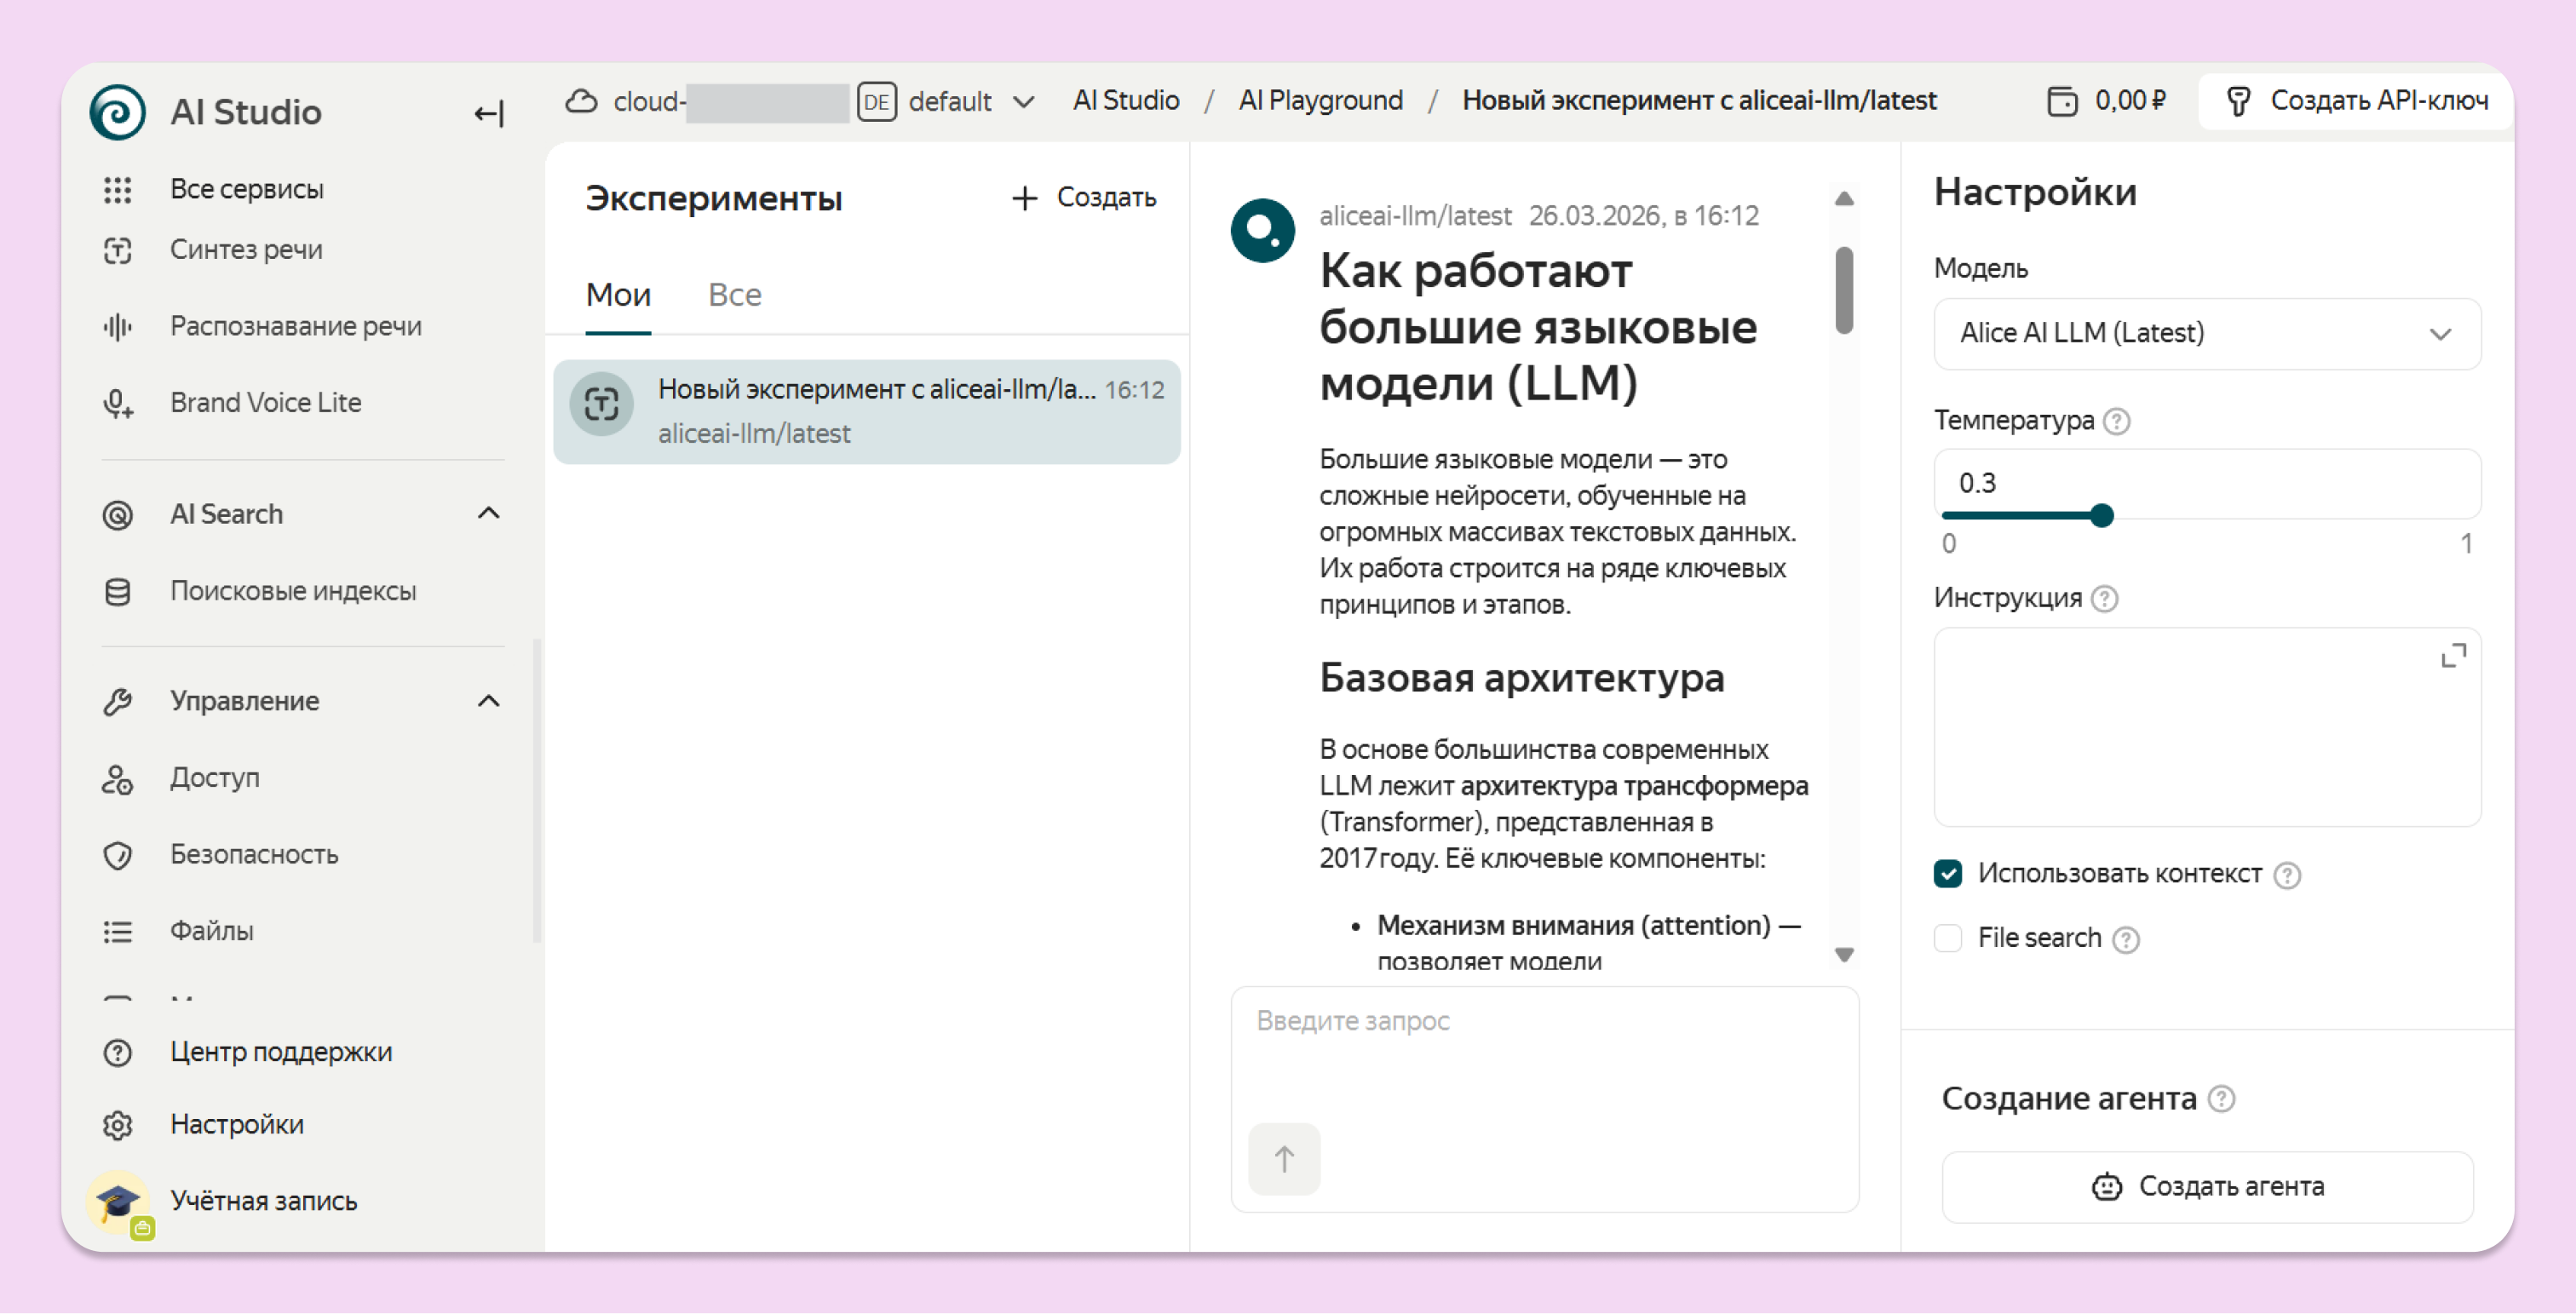The width and height of the screenshot is (2576, 1314).
Task: Open Поисковые индексы in sidebar
Action: (293, 592)
